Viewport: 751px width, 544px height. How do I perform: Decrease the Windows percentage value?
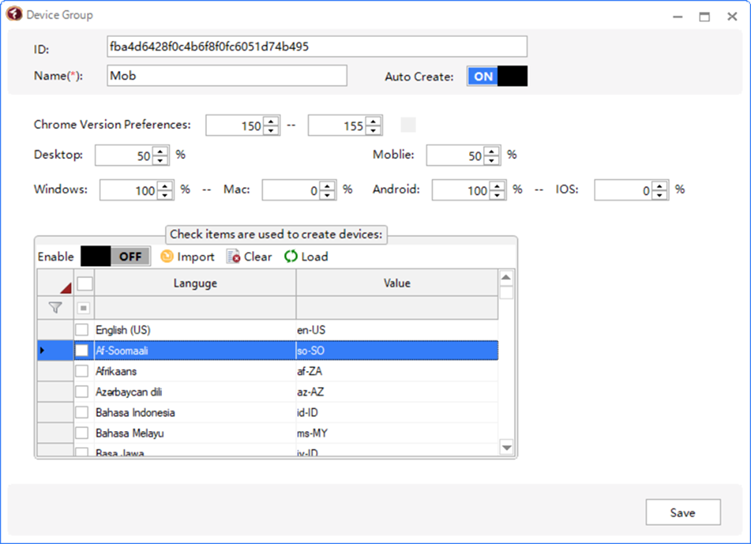(x=165, y=195)
